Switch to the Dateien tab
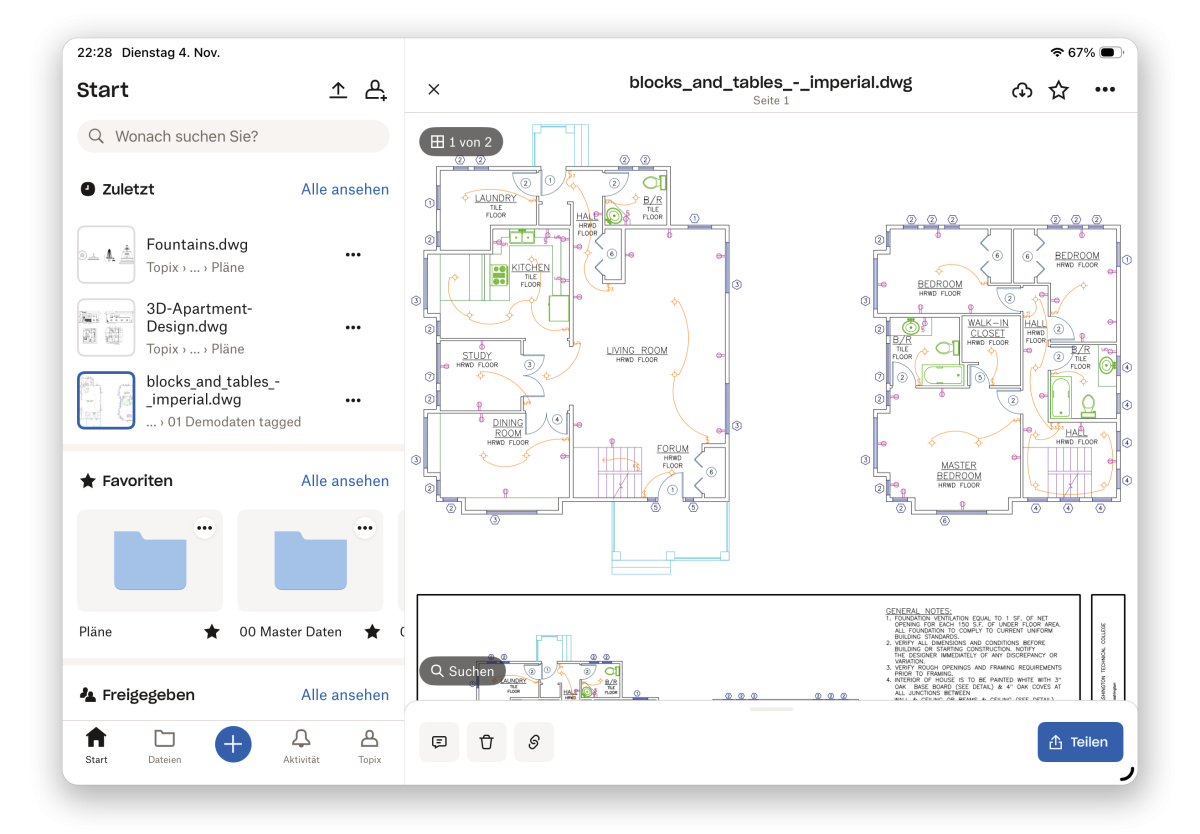This screenshot has height=834, width=1200. [x=164, y=745]
